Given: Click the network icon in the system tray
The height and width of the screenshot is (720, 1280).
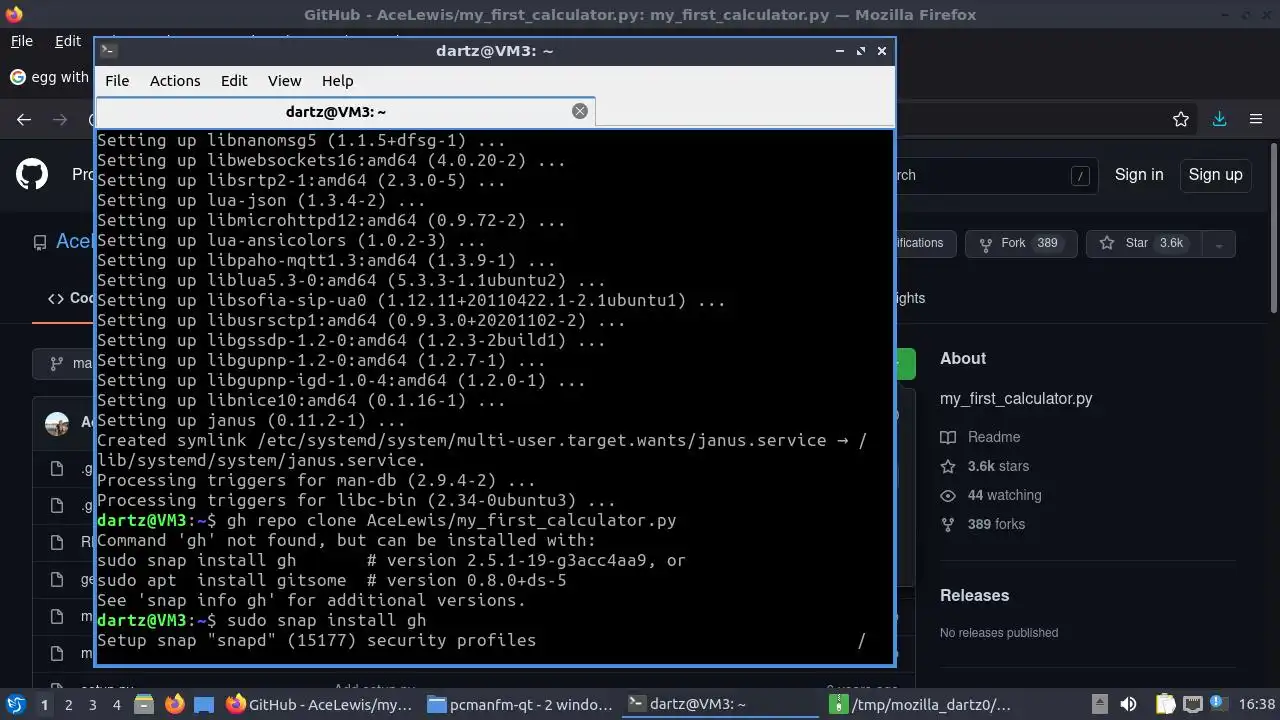Looking at the screenshot, I should coord(1190,705).
